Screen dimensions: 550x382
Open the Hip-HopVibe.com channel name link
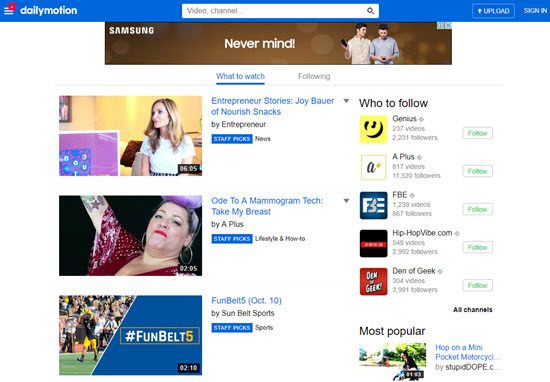(x=422, y=233)
